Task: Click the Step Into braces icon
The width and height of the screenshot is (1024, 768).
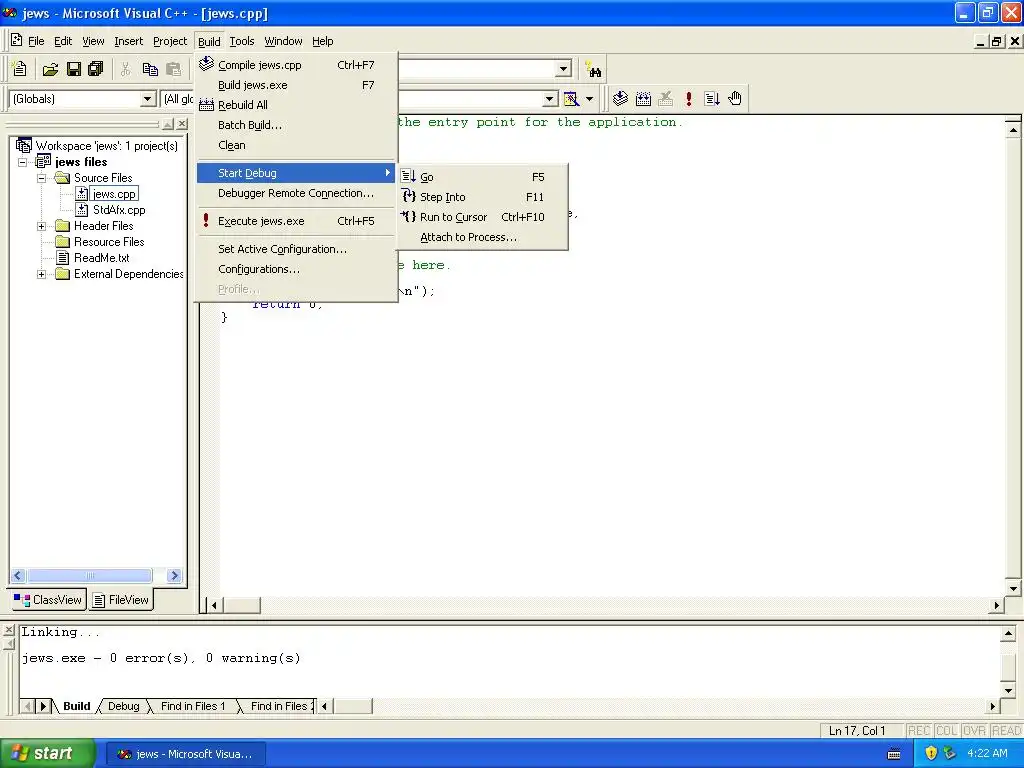Action: 409,196
